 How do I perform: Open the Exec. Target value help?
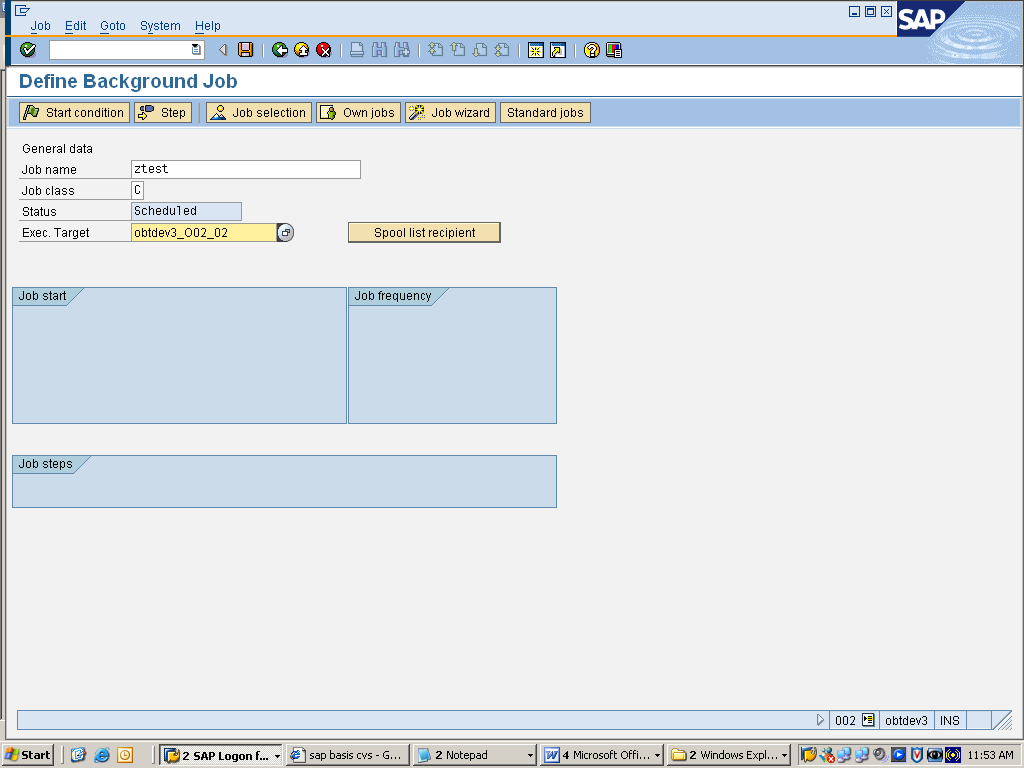(285, 231)
